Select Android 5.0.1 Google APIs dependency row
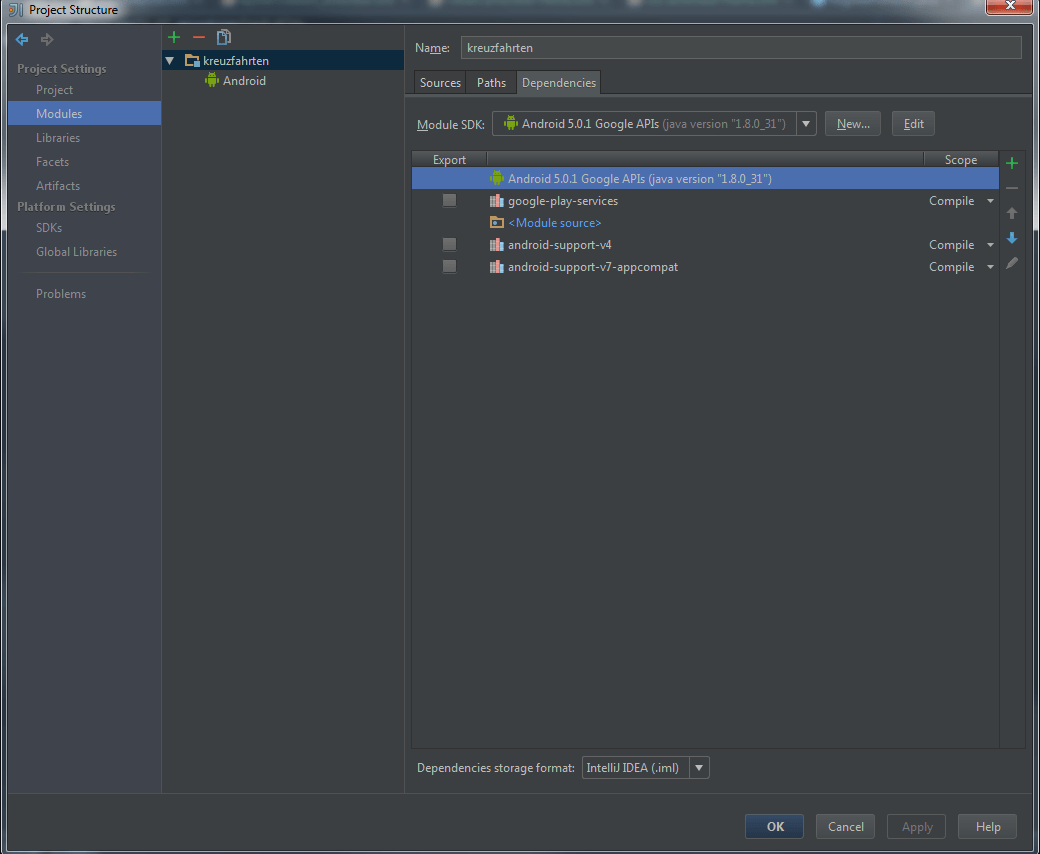The height and width of the screenshot is (854, 1040). pyautogui.click(x=705, y=178)
